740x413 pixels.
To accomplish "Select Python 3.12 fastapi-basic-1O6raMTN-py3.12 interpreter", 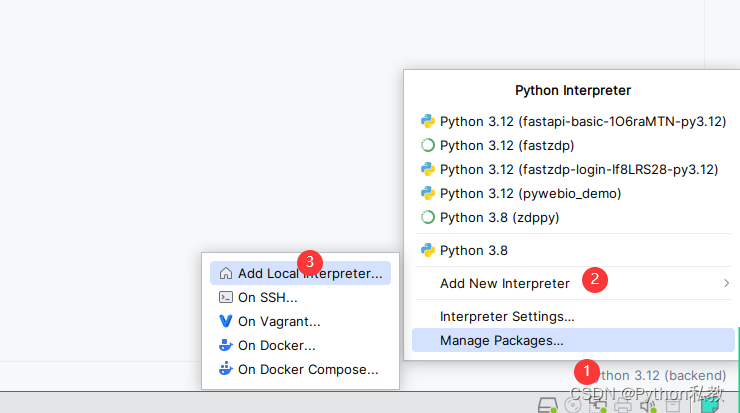I will 573,121.
